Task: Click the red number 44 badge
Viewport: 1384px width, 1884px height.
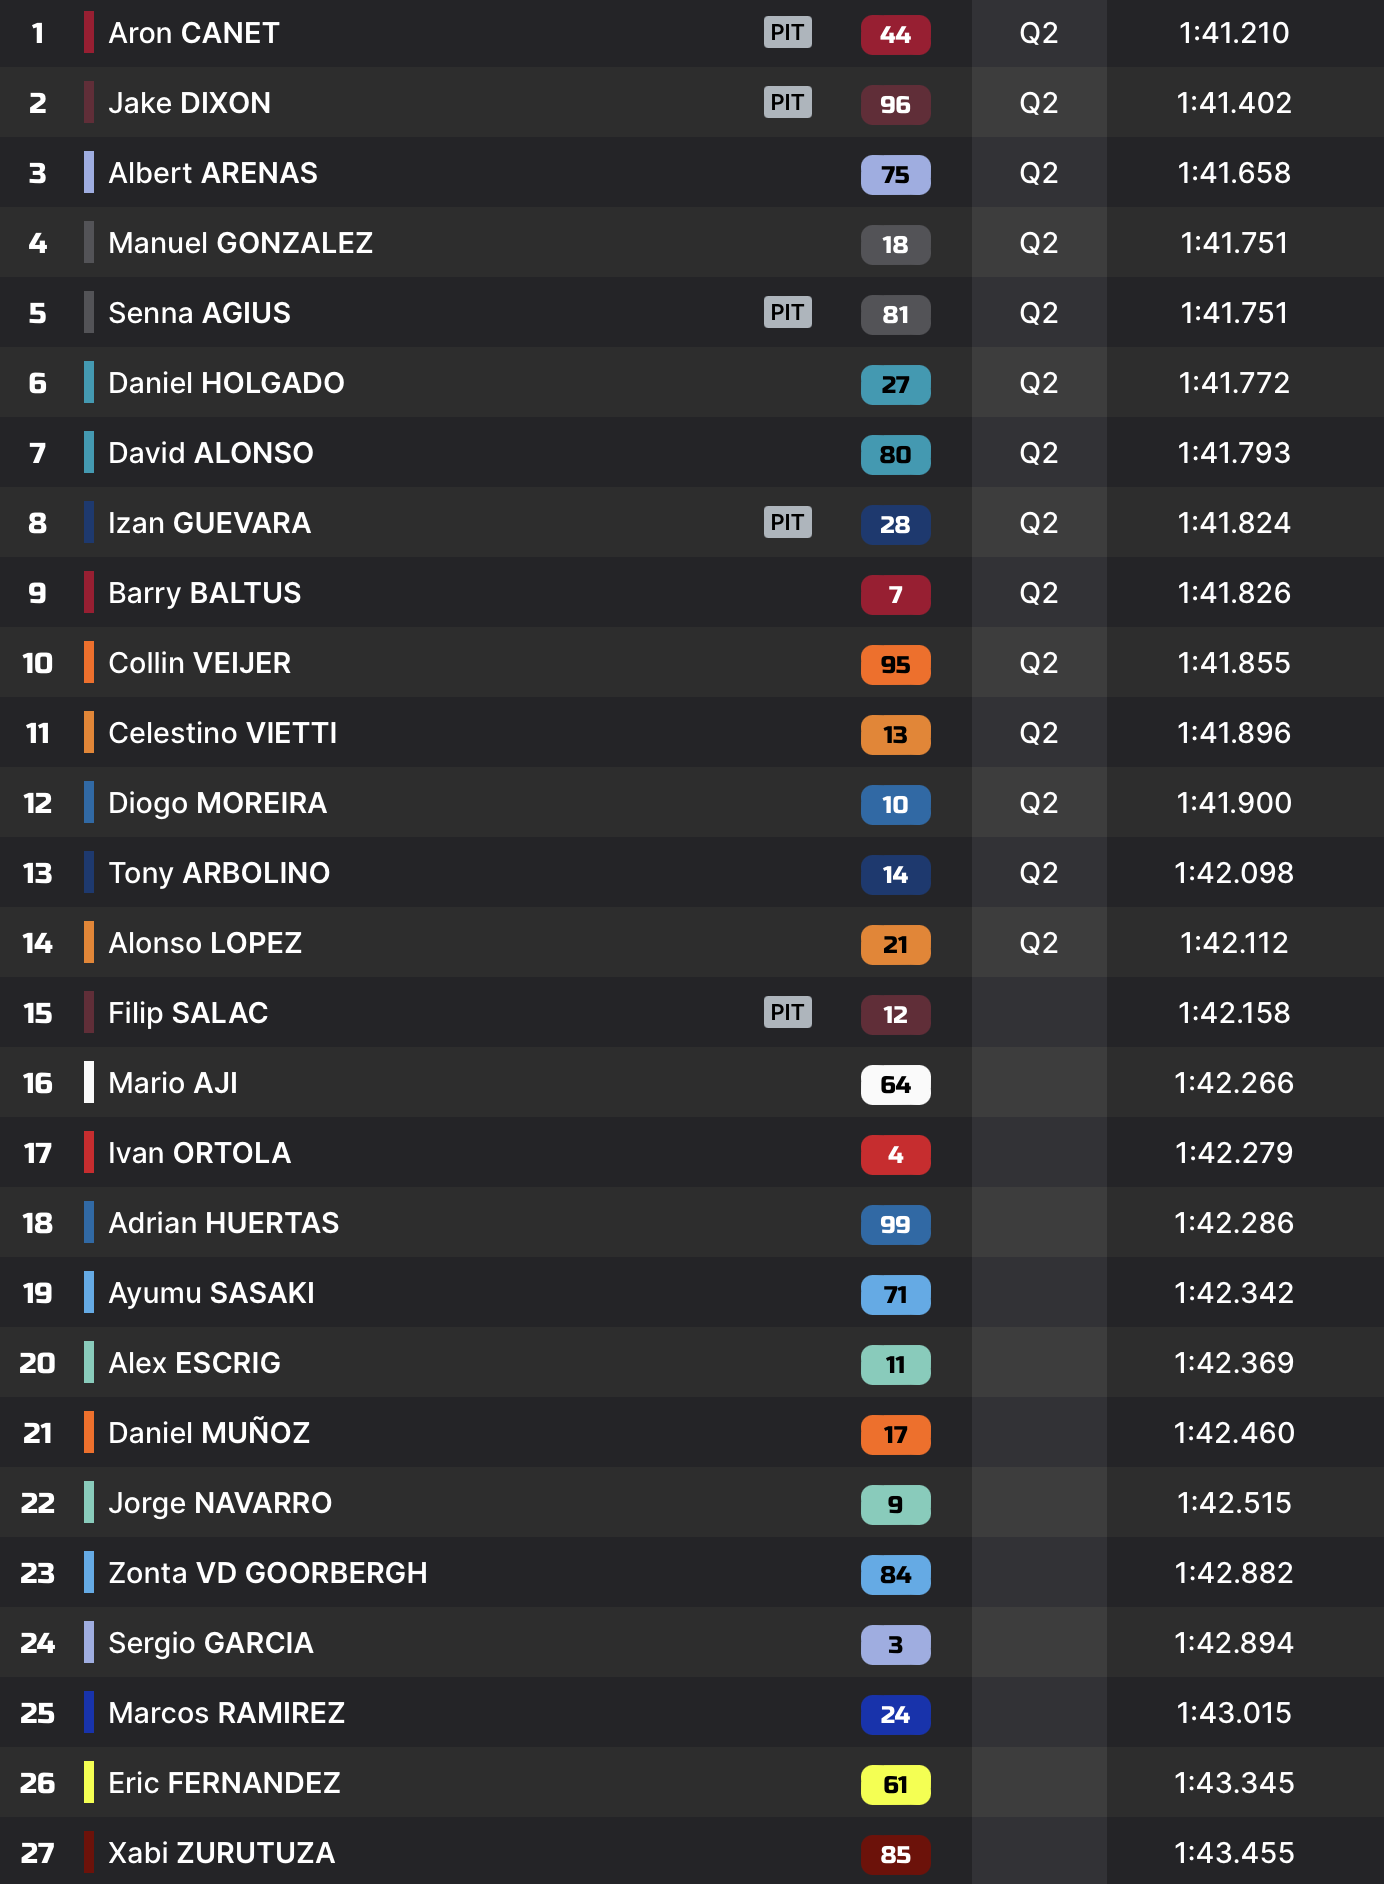Action: tap(895, 35)
